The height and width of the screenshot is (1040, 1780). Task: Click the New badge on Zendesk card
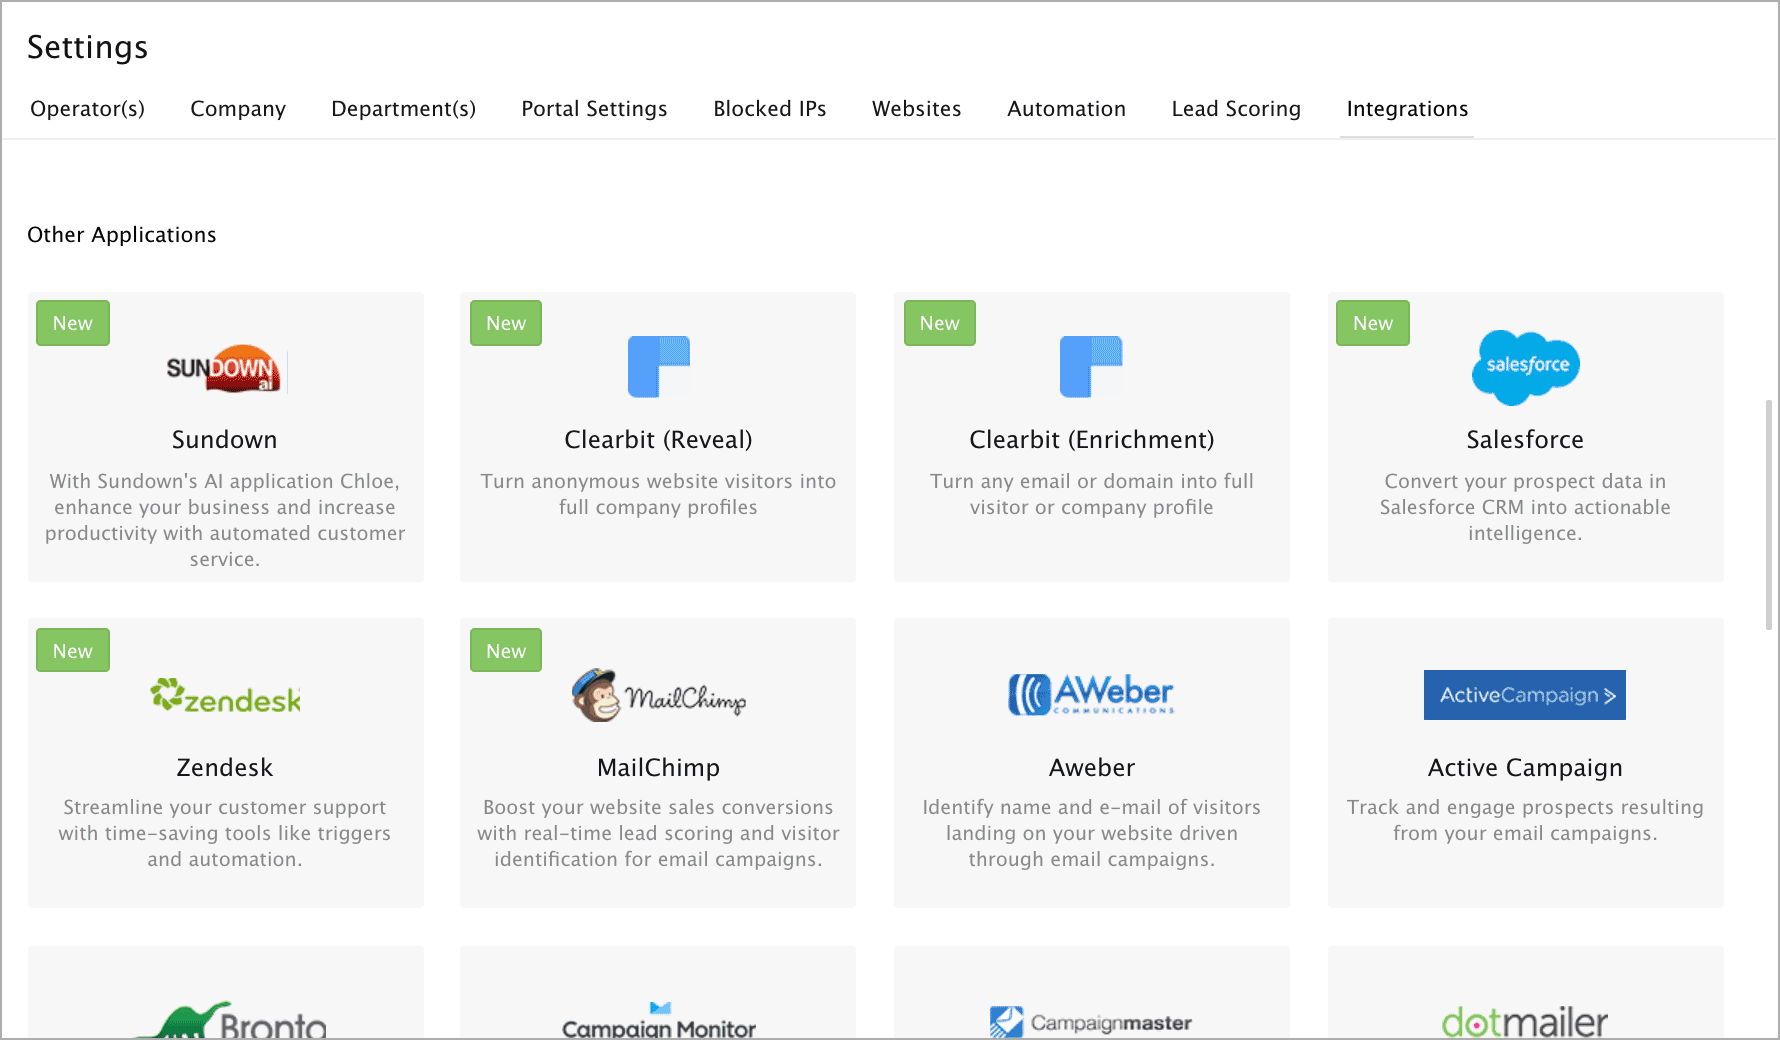click(73, 651)
